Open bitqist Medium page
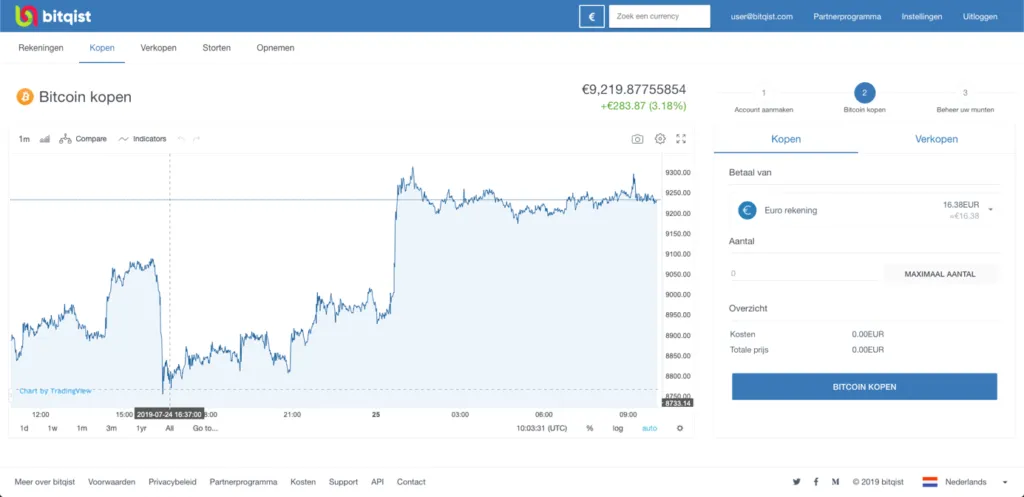This screenshot has width=1024, height=497. pos(835,482)
